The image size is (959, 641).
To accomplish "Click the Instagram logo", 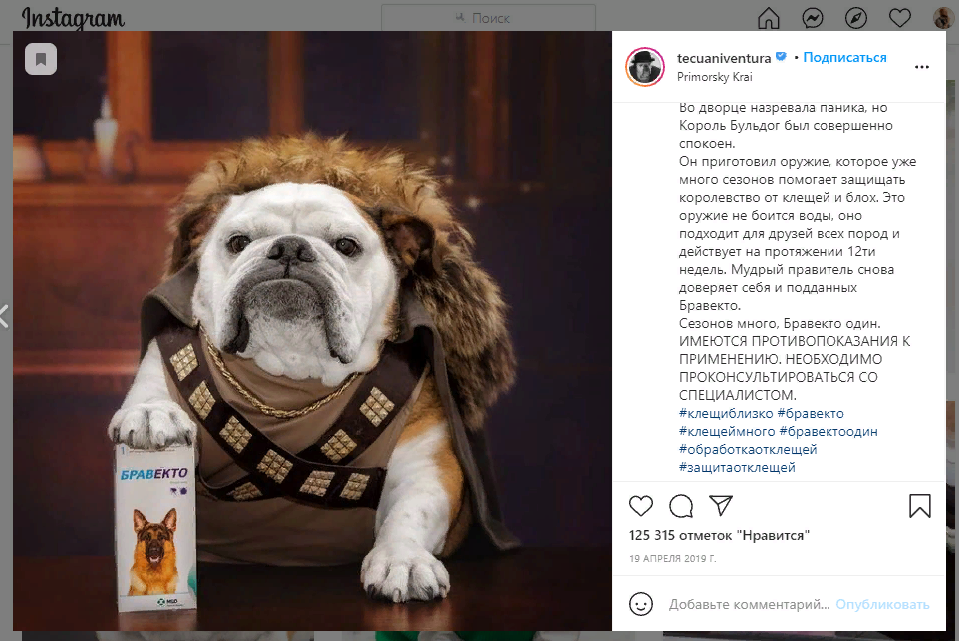I will pyautogui.click(x=73, y=18).
